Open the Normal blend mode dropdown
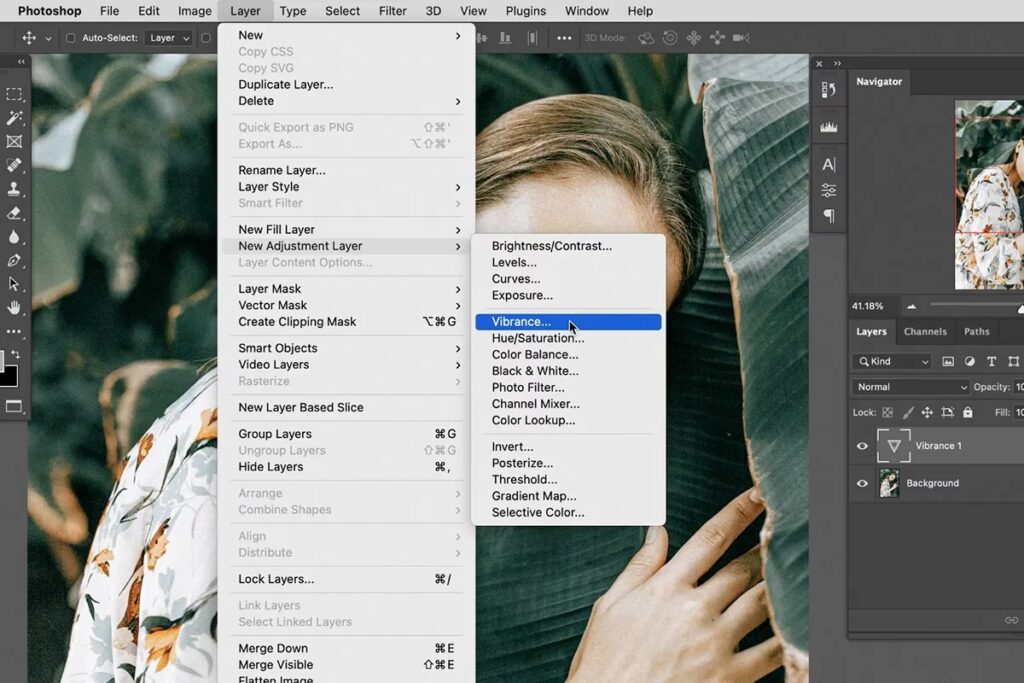This screenshot has height=683, width=1024. coord(910,387)
